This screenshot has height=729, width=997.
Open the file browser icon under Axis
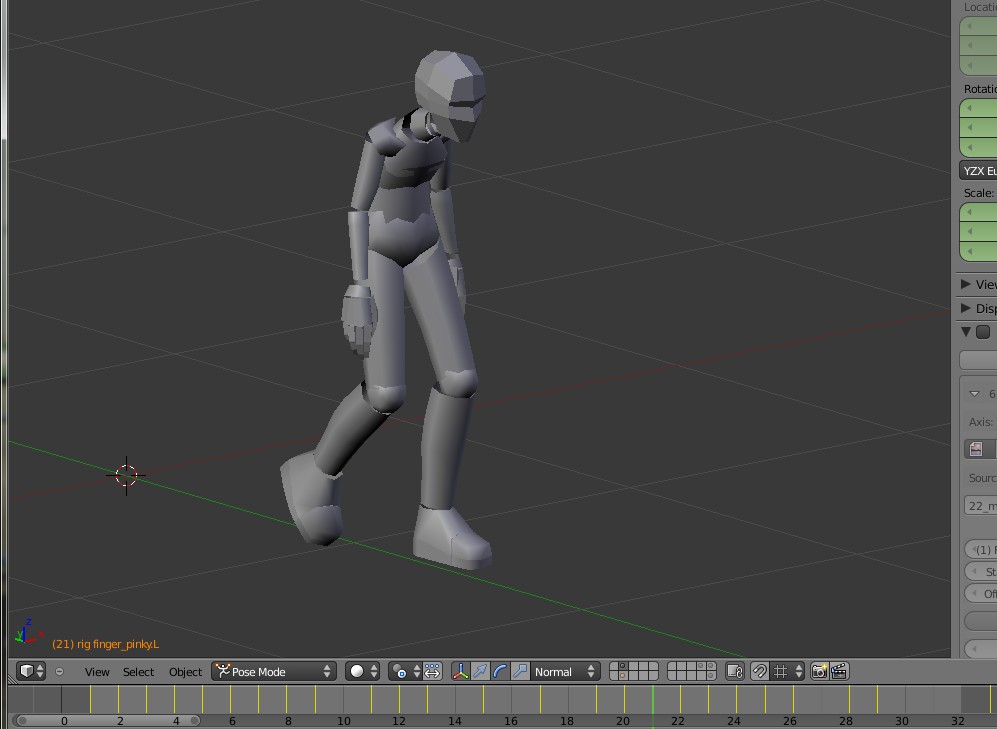977,448
